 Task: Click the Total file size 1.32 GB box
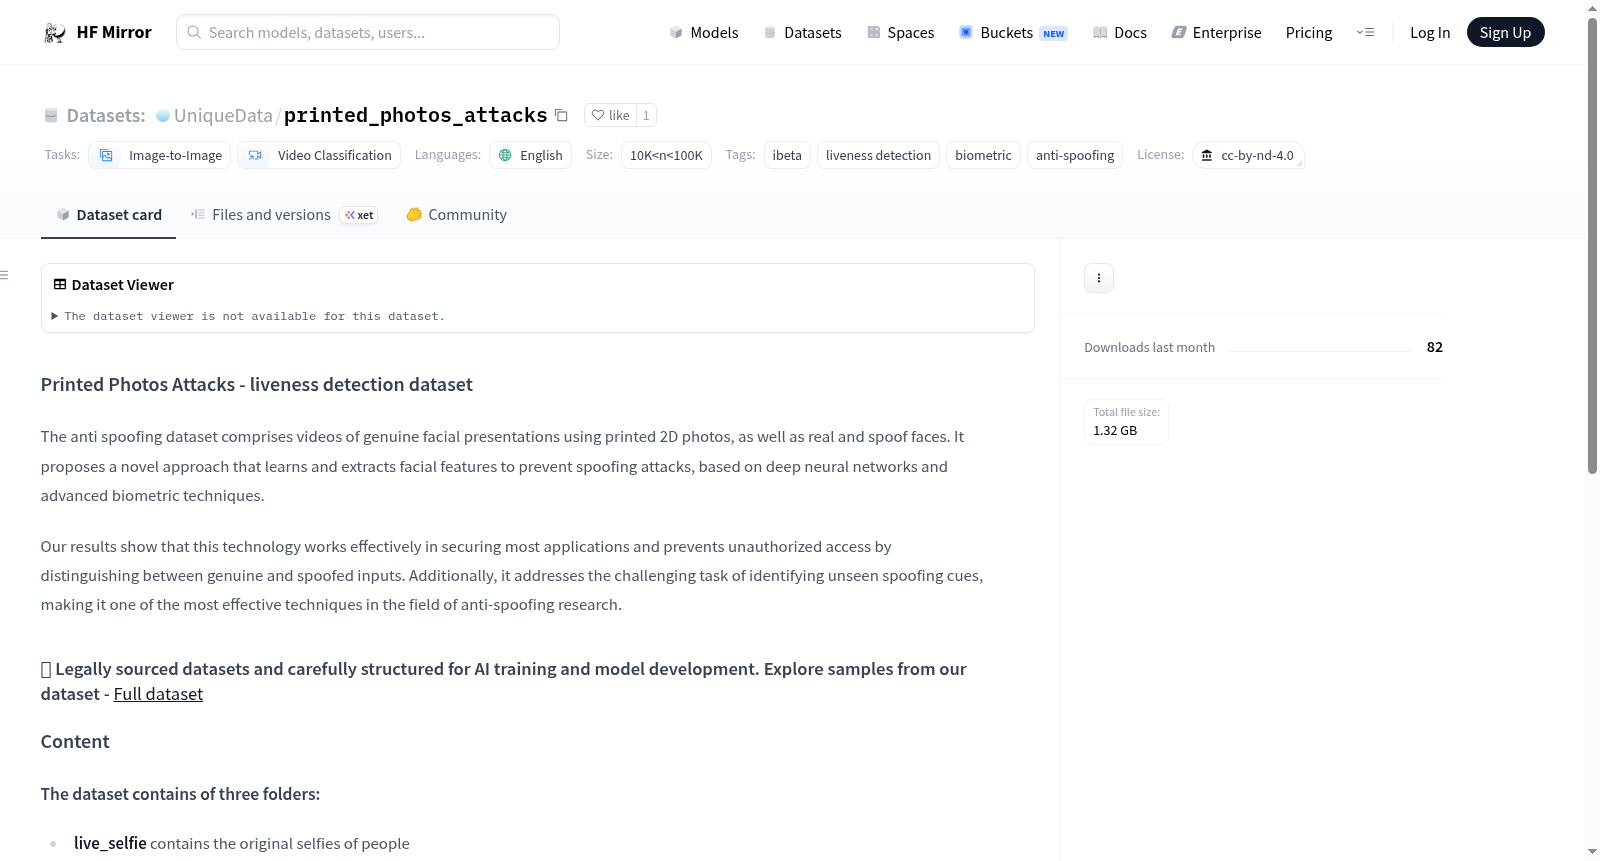click(x=1126, y=422)
